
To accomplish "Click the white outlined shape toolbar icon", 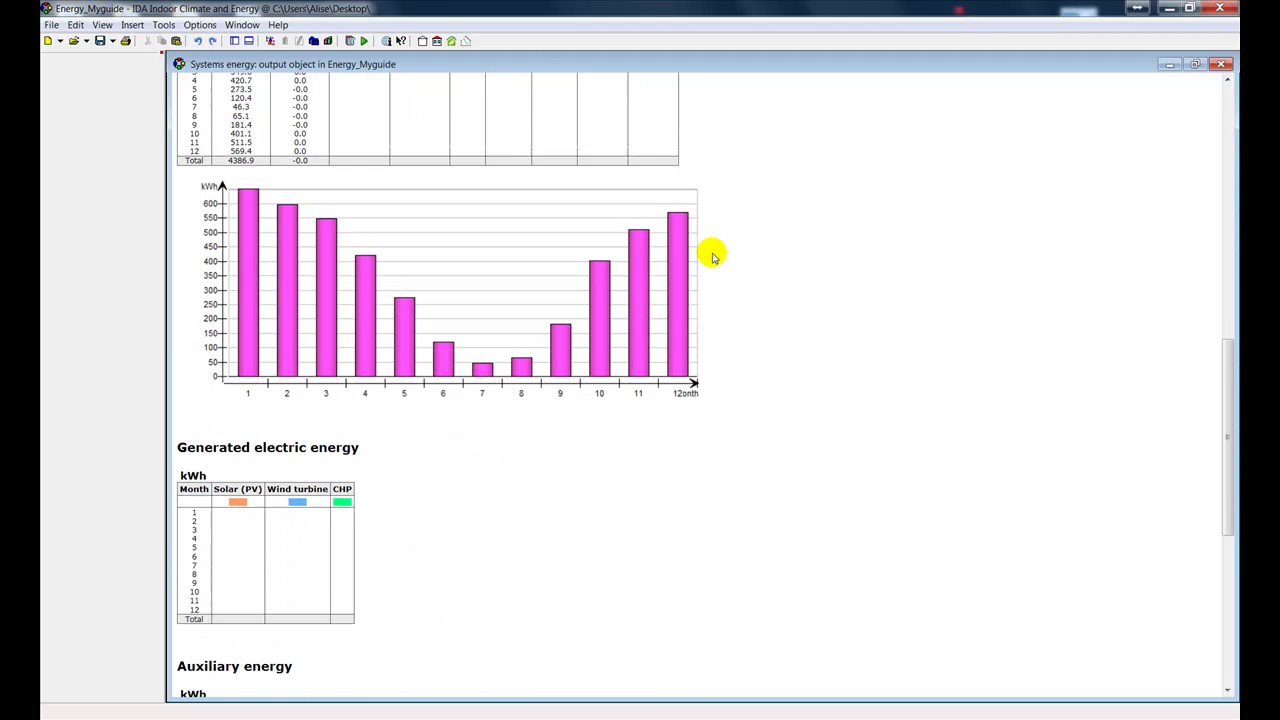I will tap(465, 41).
